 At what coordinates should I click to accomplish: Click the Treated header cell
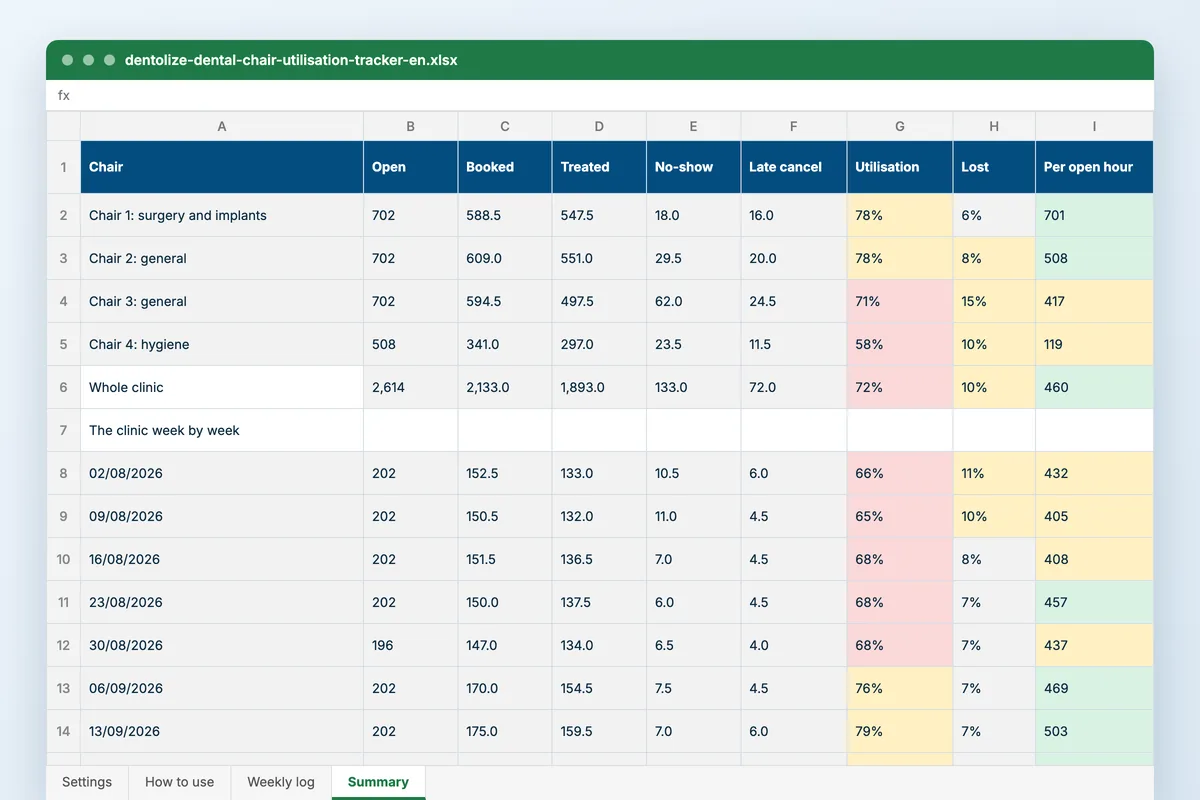click(x=599, y=167)
